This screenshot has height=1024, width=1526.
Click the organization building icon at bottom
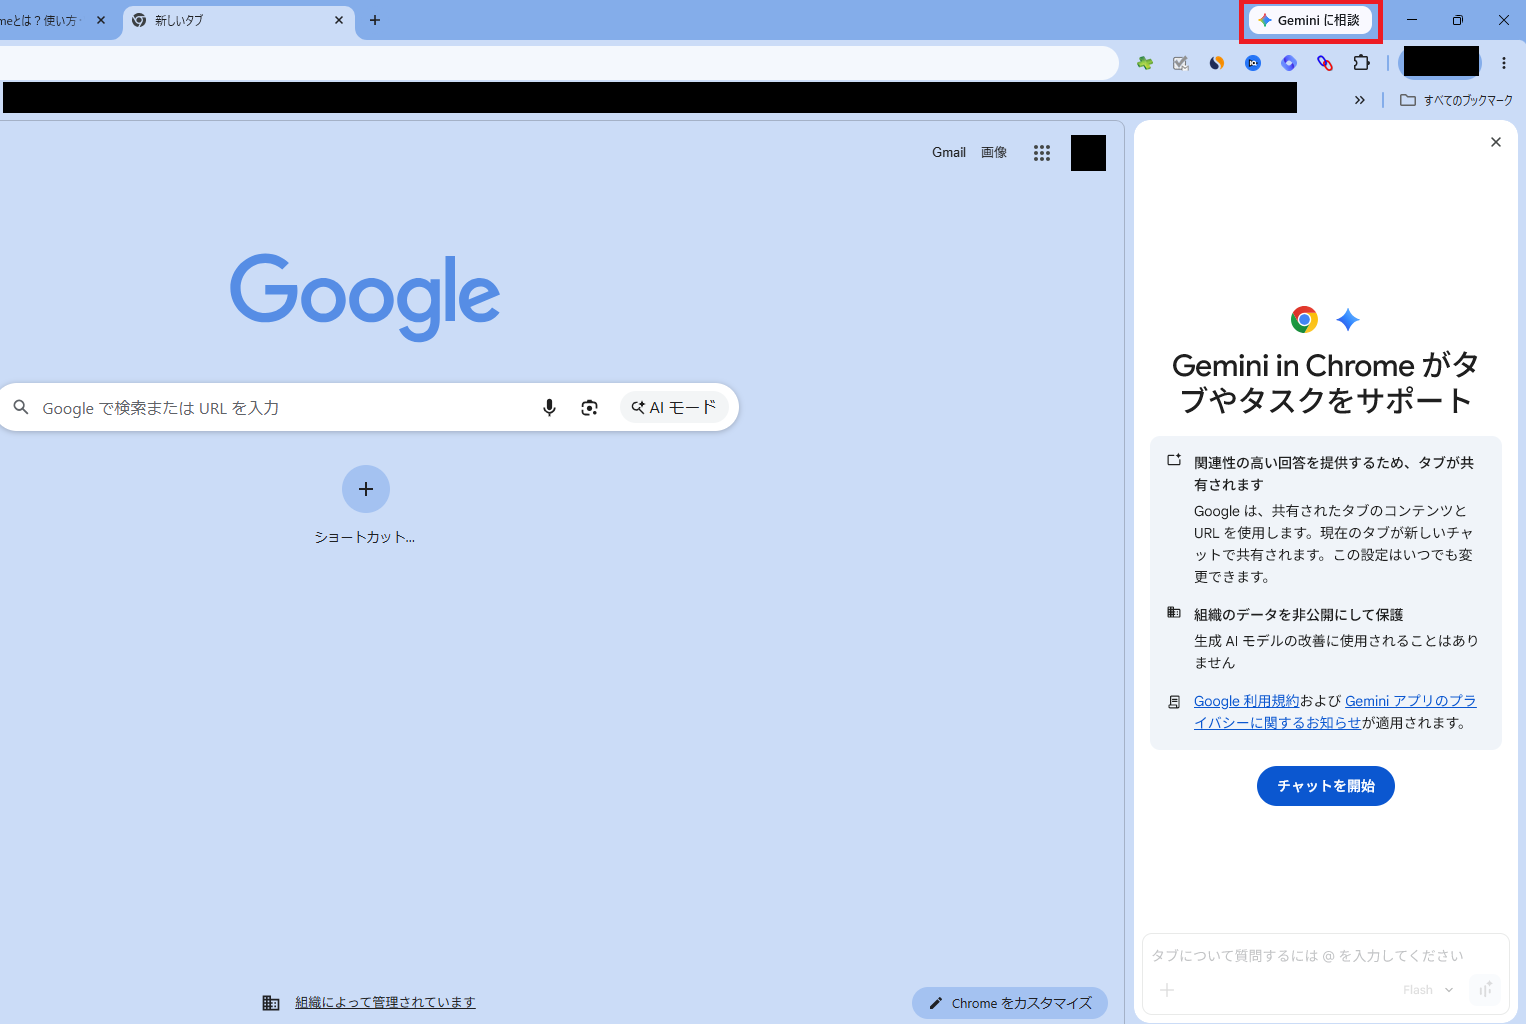(271, 1003)
